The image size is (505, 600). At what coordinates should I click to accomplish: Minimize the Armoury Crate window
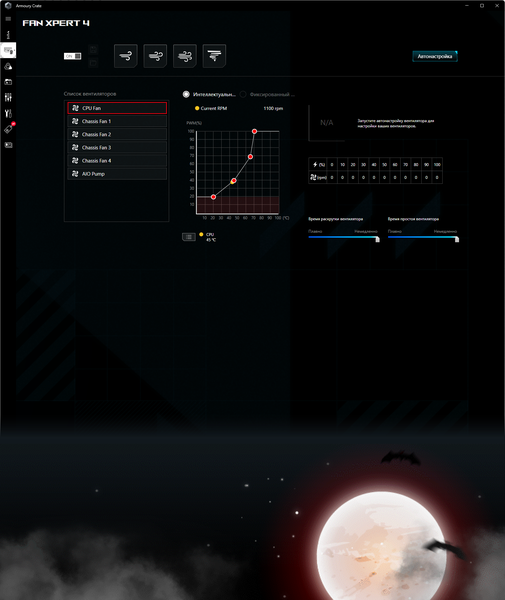(x=467, y=5)
